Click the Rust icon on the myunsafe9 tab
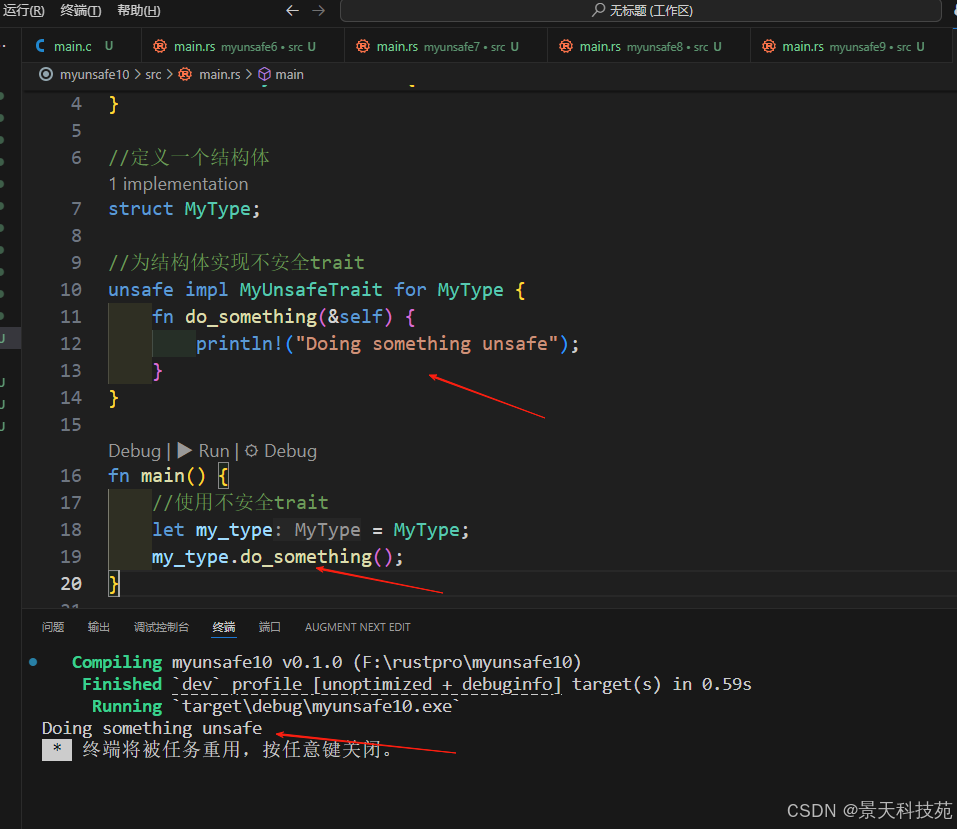Viewport: 957px width, 829px height. tap(768, 45)
